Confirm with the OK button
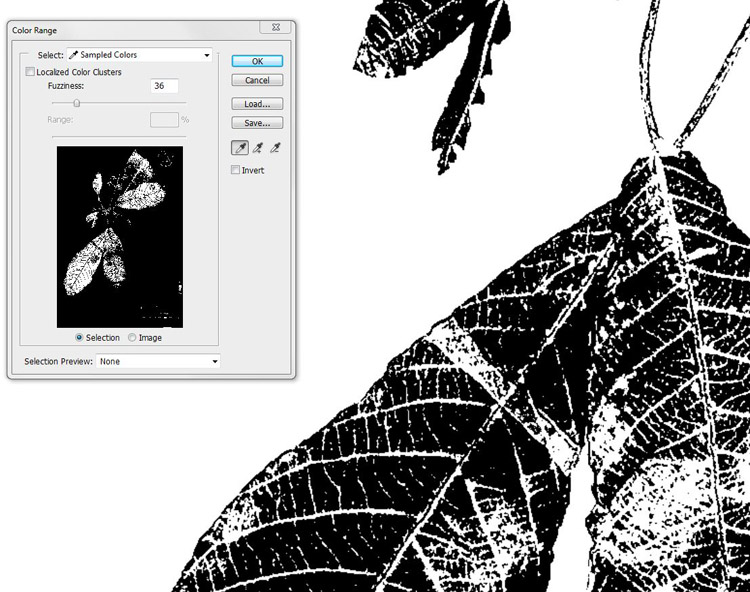This screenshot has height=592, width=750. [257, 61]
